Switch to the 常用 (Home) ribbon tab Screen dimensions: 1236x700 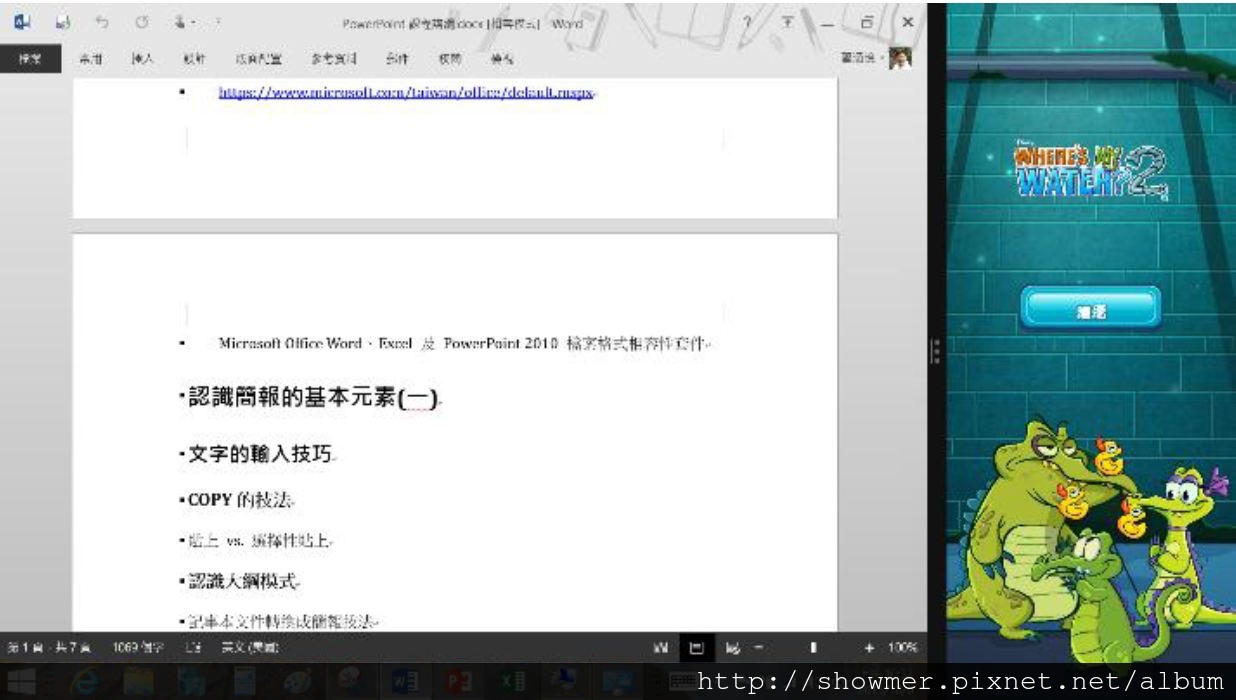(x=91, y=59)
